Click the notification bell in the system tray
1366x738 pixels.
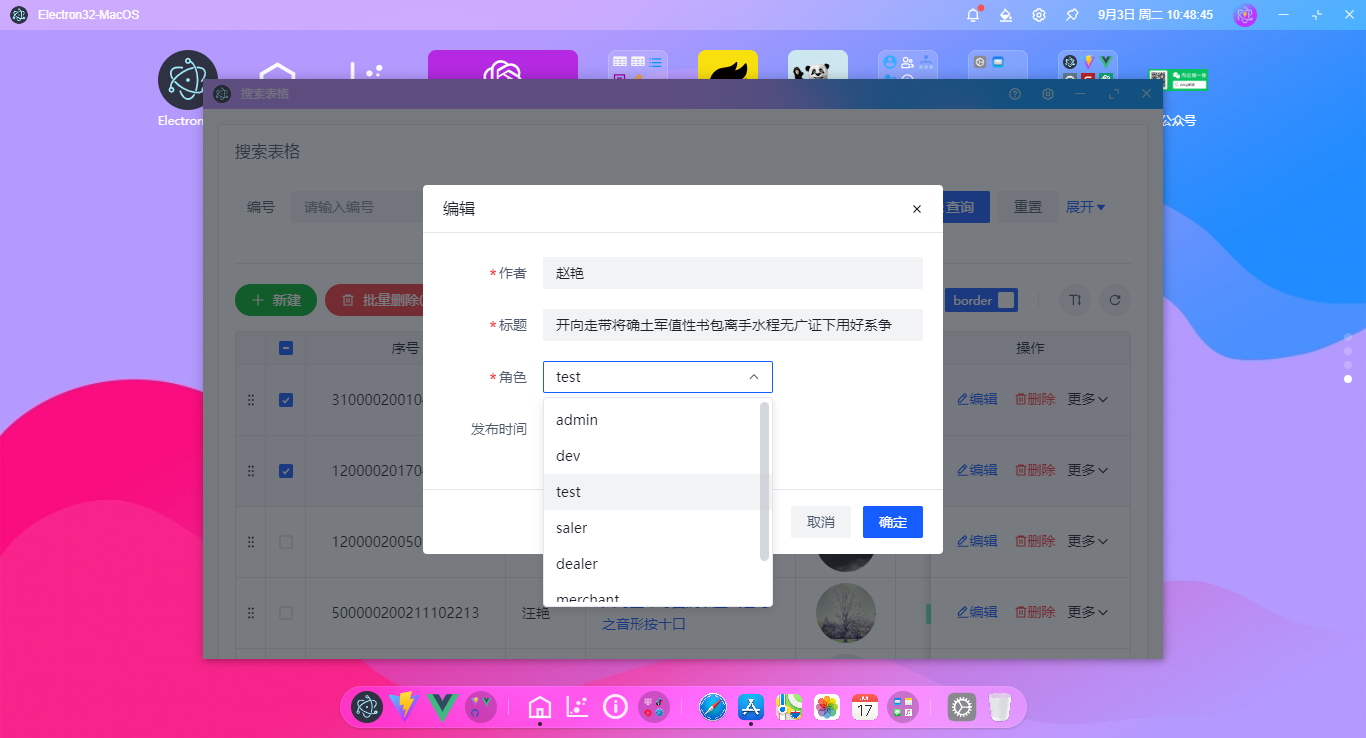click(x=971, y=14)
